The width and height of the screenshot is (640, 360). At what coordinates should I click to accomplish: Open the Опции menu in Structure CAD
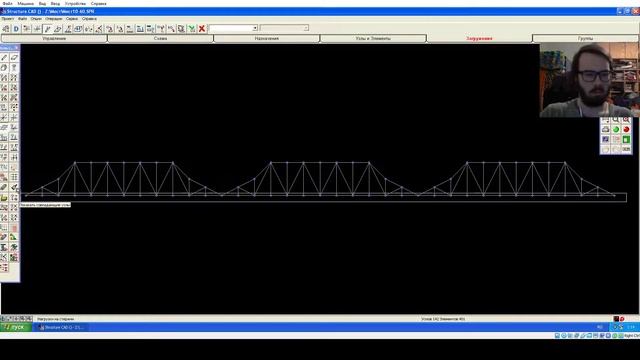click(36, 19)
